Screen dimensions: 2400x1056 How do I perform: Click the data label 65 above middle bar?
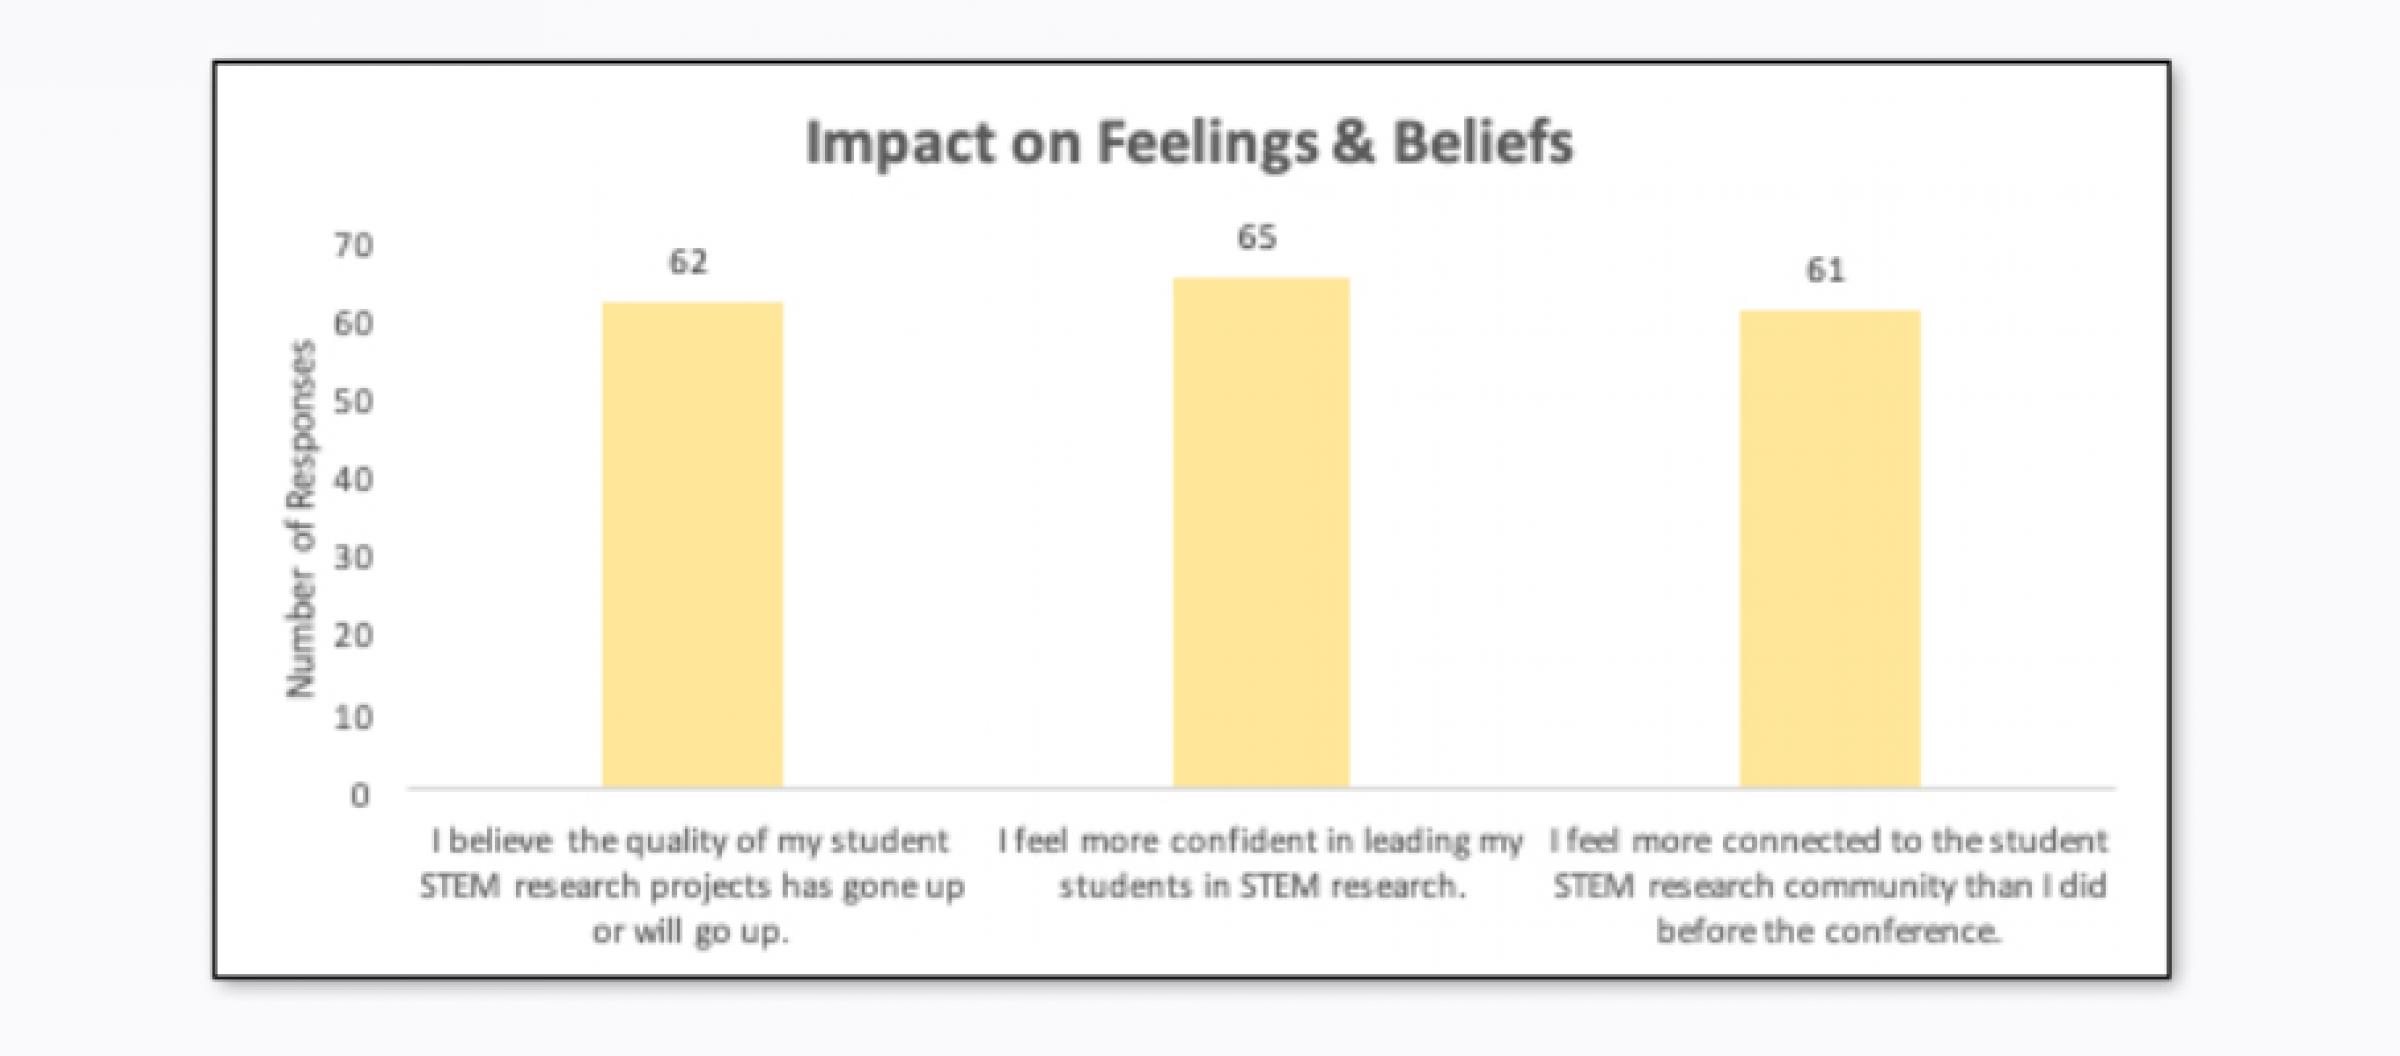pos(1257,237)
